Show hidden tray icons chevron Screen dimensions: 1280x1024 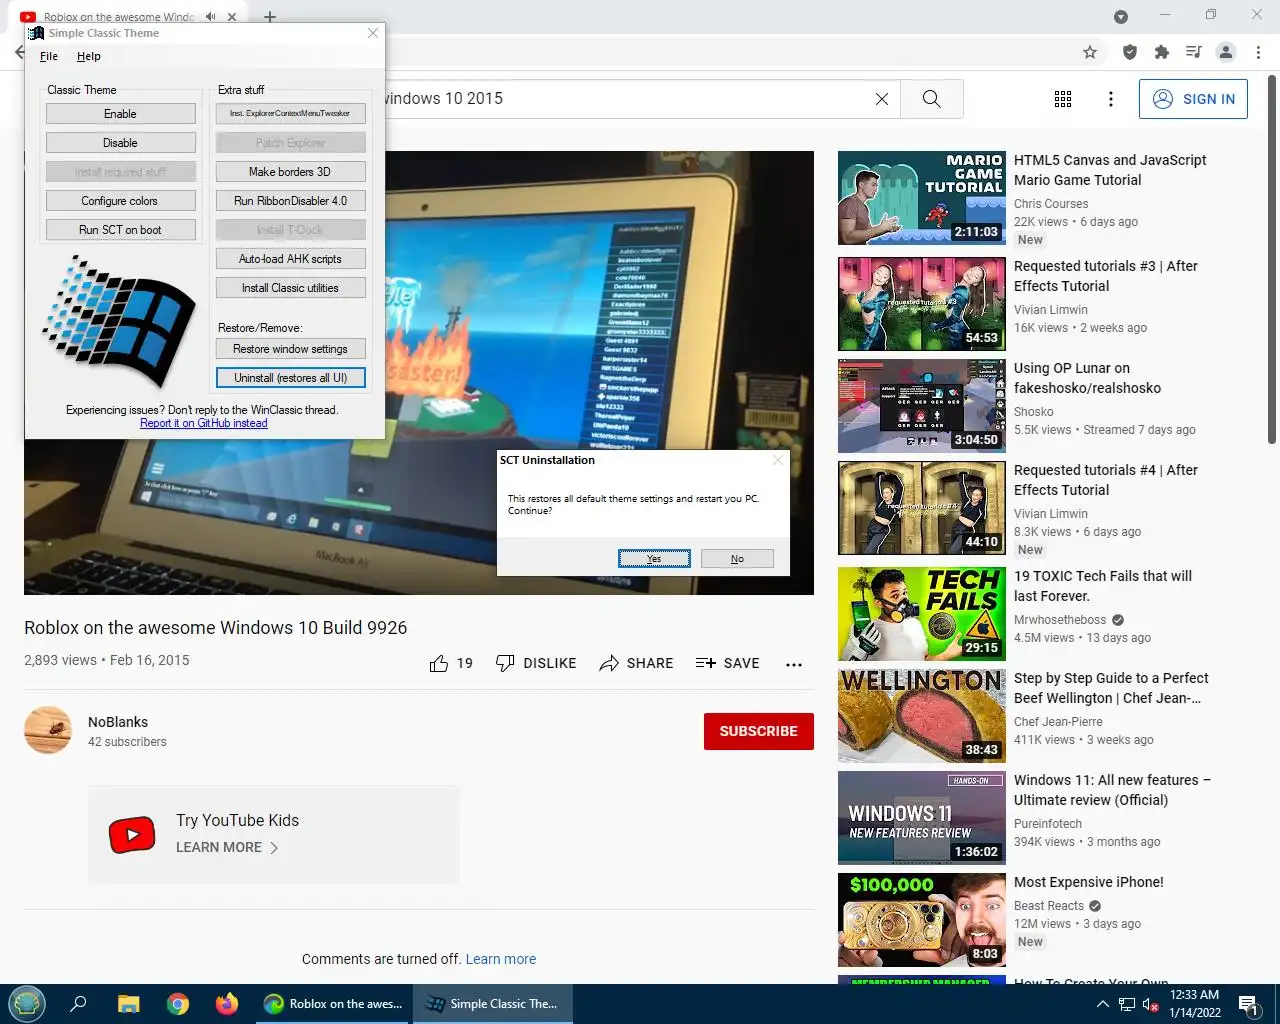[1102, 1004]
